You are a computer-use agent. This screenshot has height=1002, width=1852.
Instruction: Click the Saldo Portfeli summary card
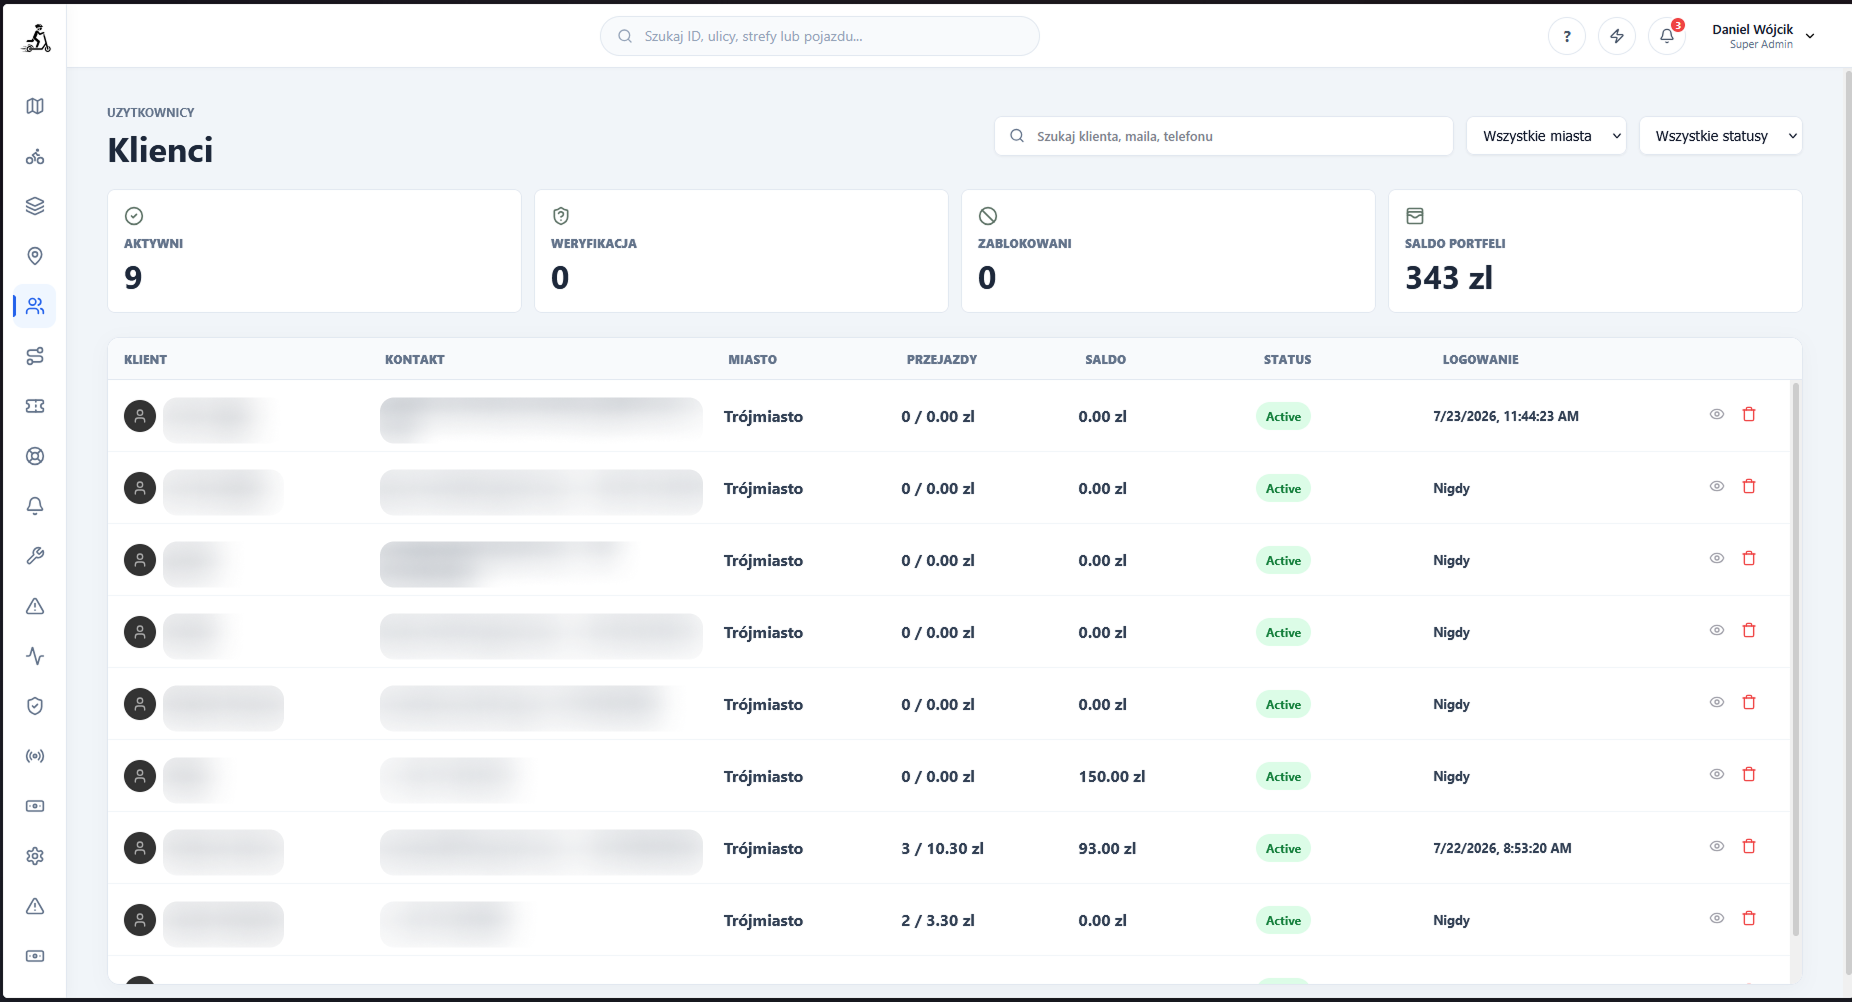[1595, 251]
